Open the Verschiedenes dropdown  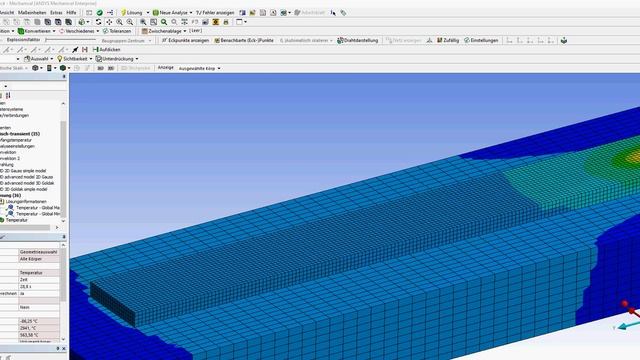pyautogui.click(x=79, y=31)
